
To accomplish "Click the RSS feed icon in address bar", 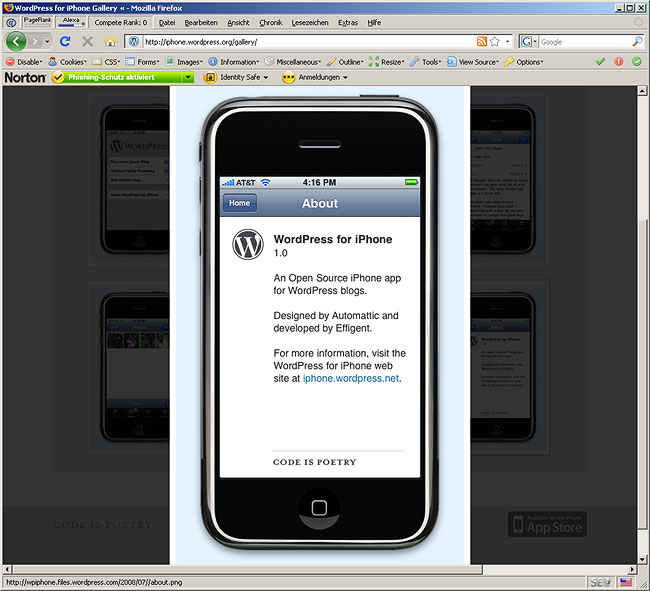I will click(x=482, y=41).
